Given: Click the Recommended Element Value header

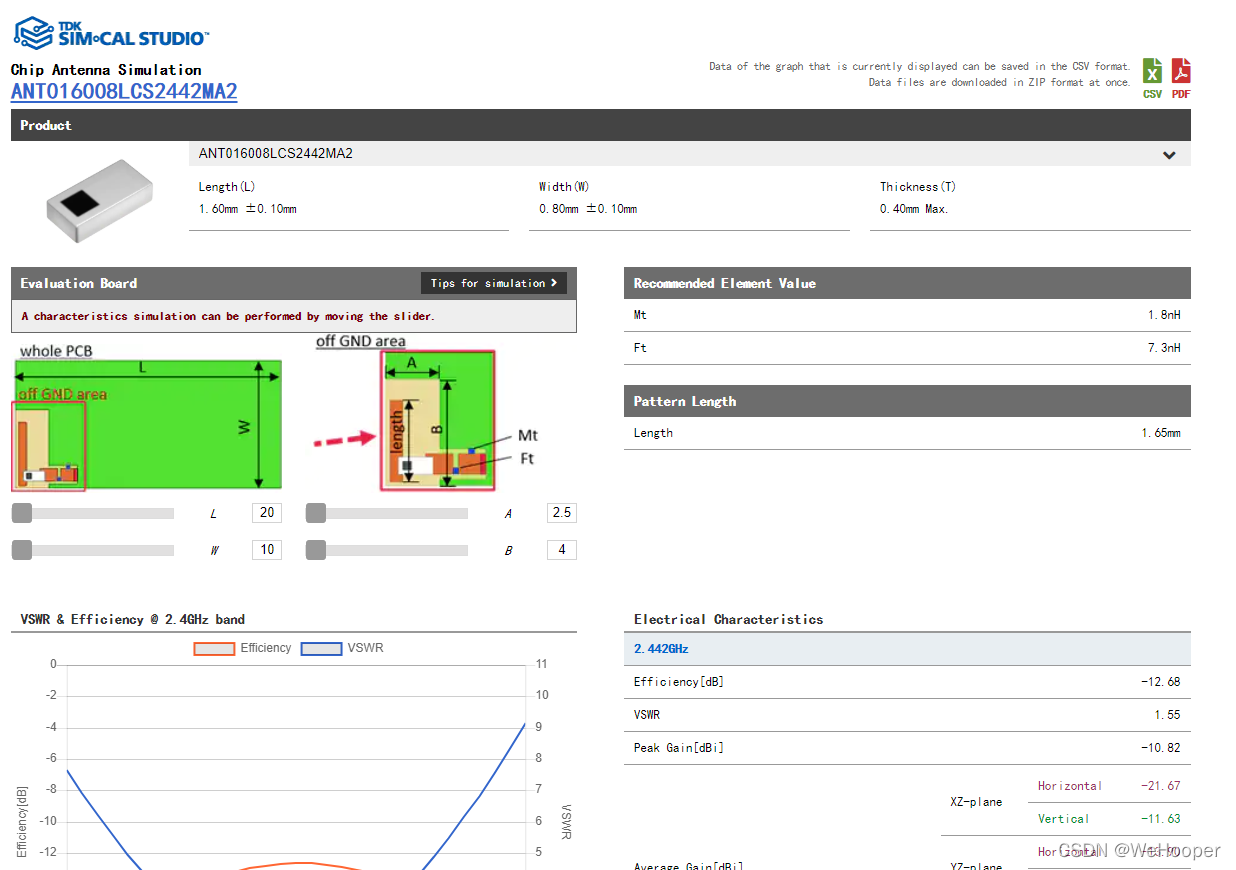Looking at the screenshot, I should 907,283.
